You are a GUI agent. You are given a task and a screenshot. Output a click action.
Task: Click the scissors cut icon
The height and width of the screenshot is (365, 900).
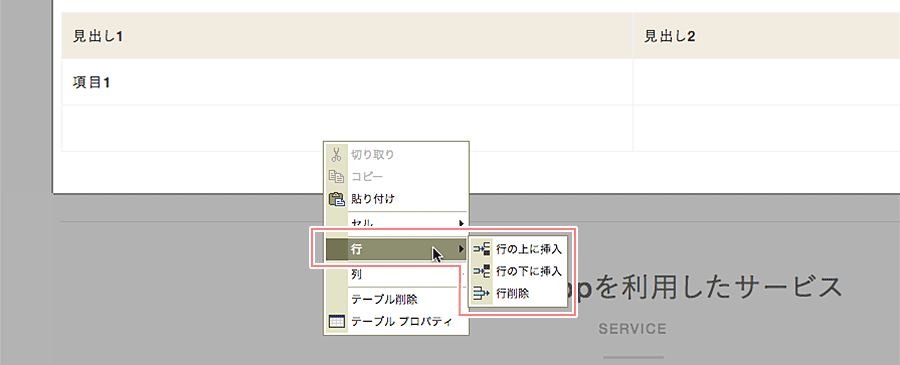point(336,154)
